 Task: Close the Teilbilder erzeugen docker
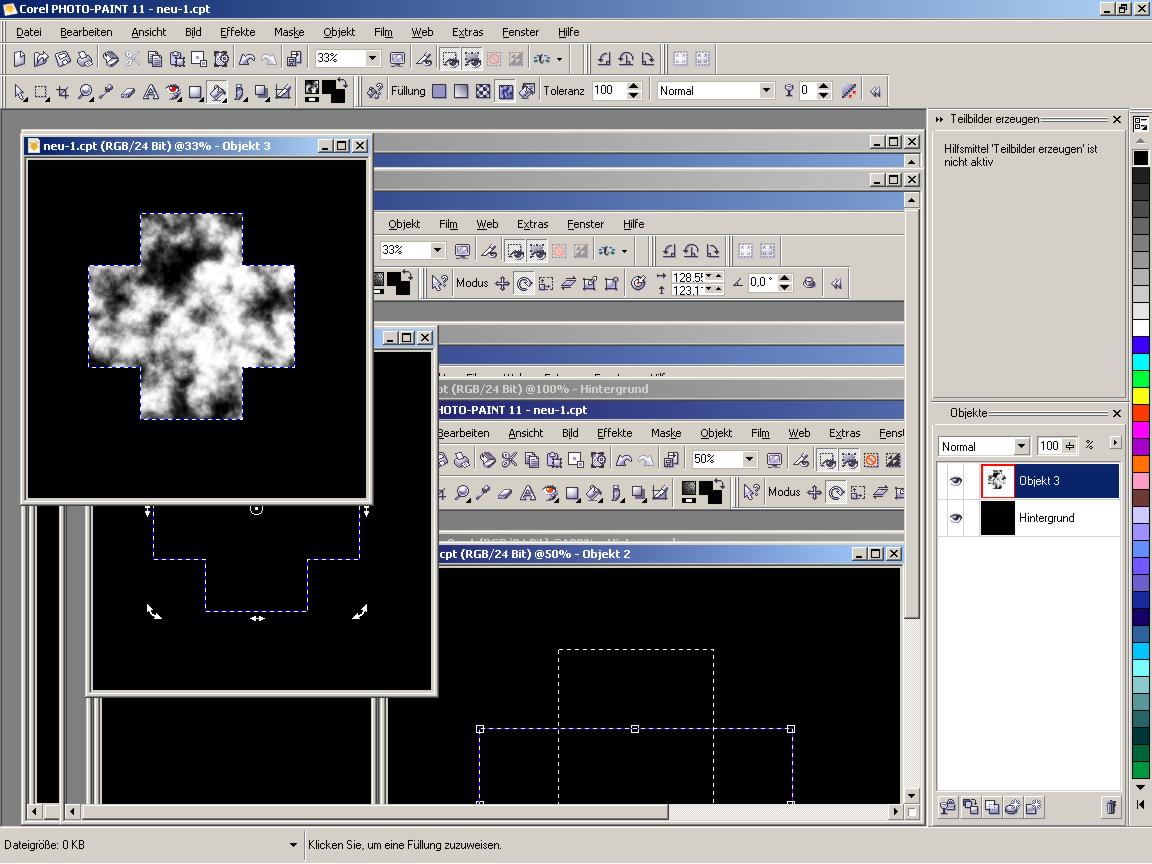pos(1117,120)
